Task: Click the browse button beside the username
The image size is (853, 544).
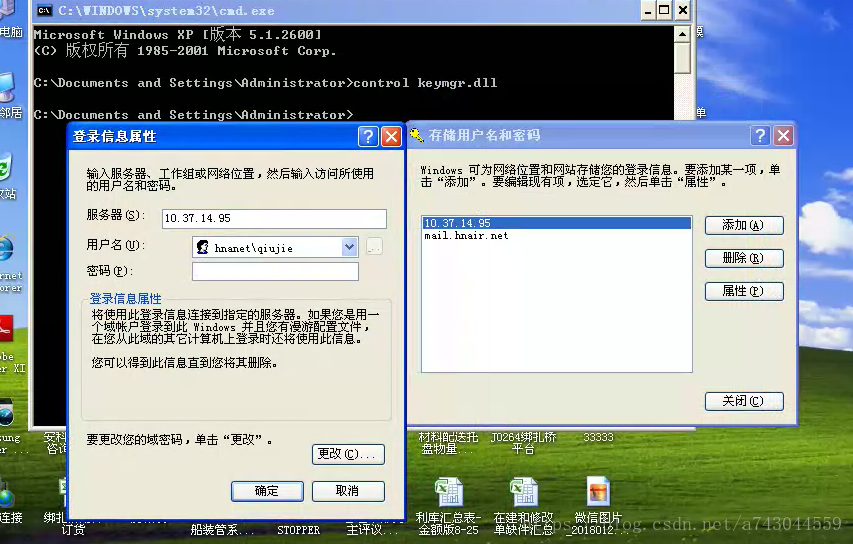Action: (374, 247)
